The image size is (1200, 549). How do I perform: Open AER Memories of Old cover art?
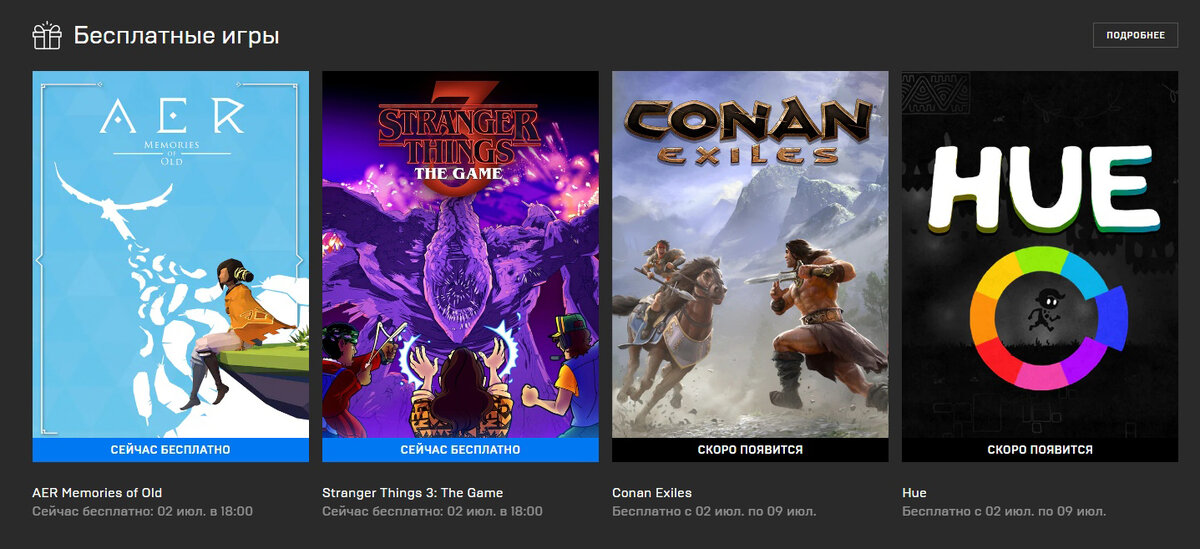[x=171, y=254]
